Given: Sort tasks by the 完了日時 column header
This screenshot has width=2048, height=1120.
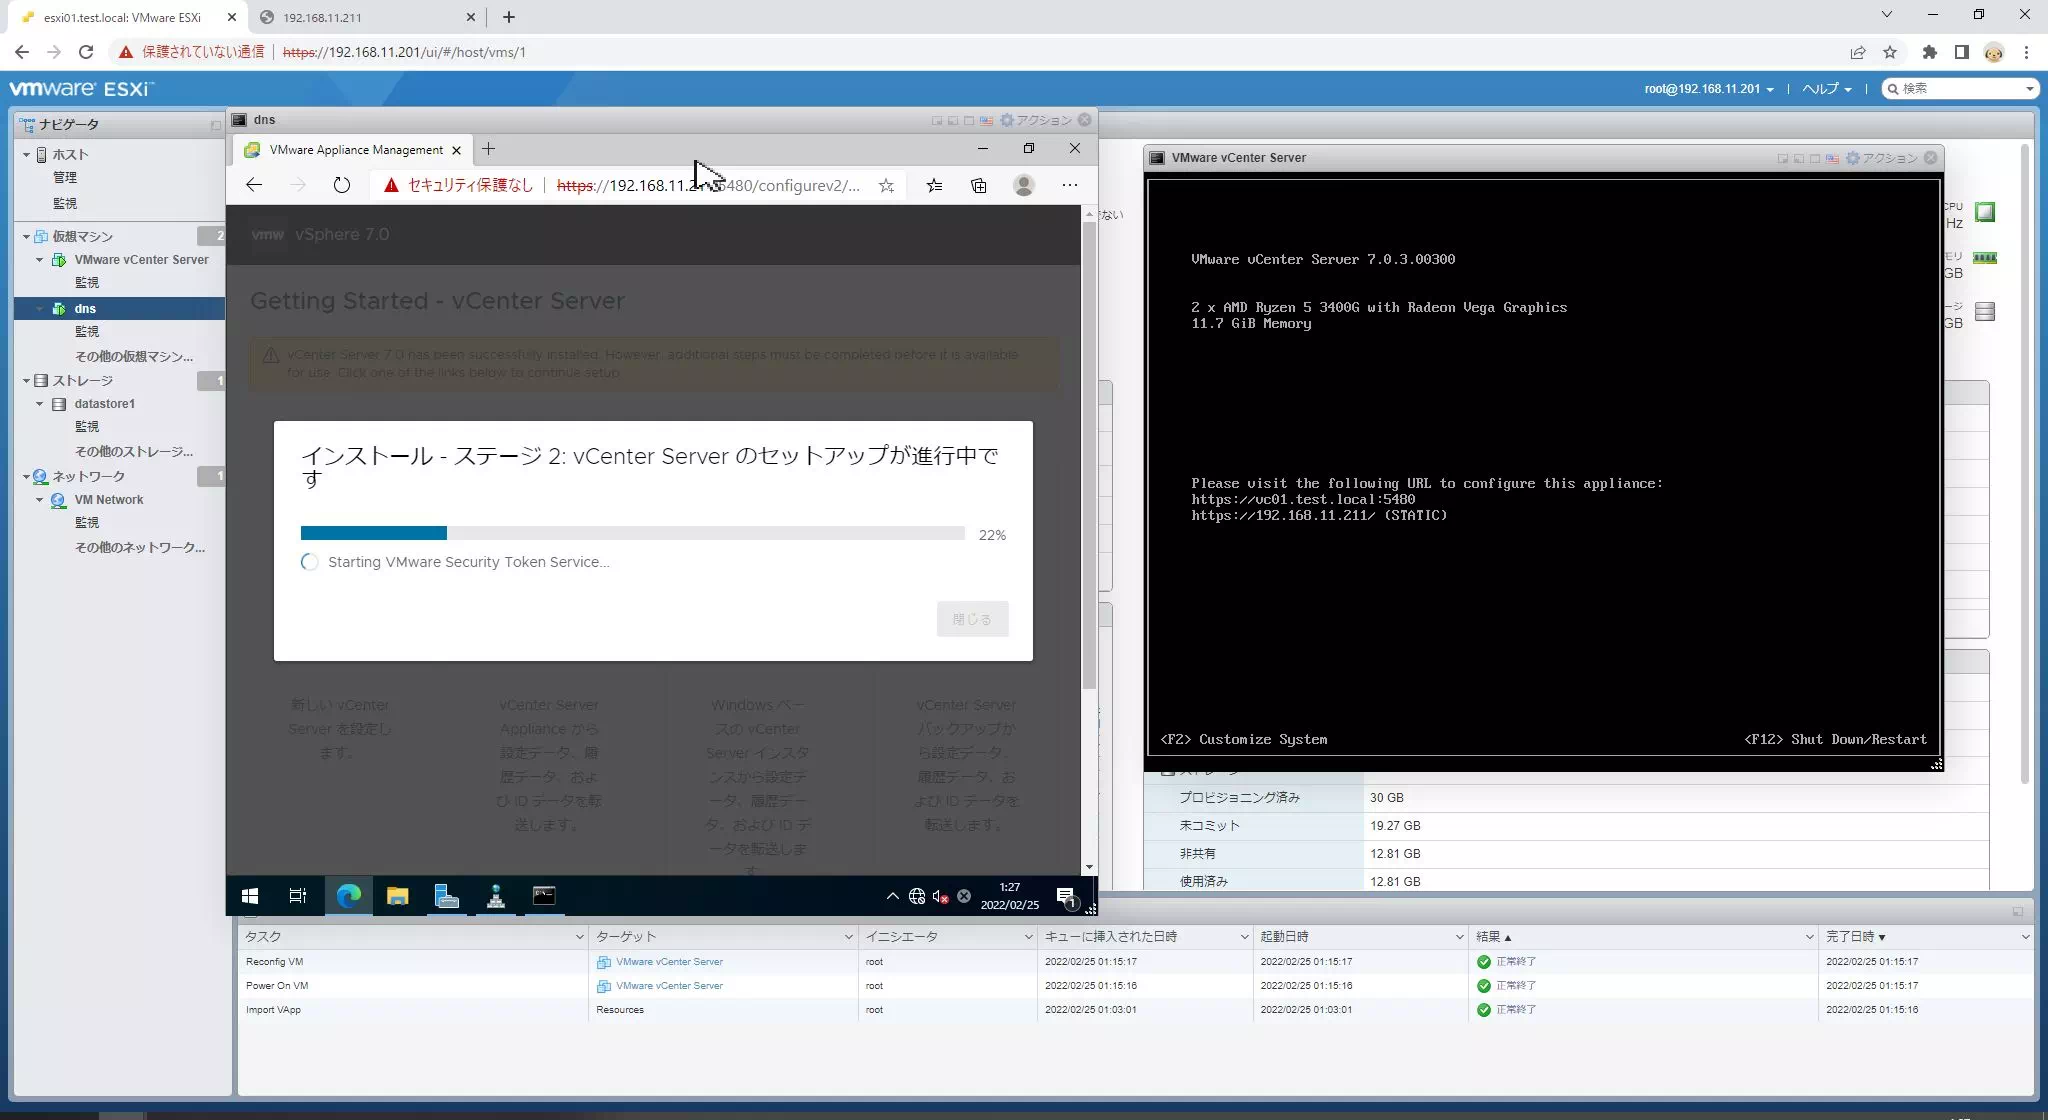Looking at the screenshot, I should click(1925, 937).
